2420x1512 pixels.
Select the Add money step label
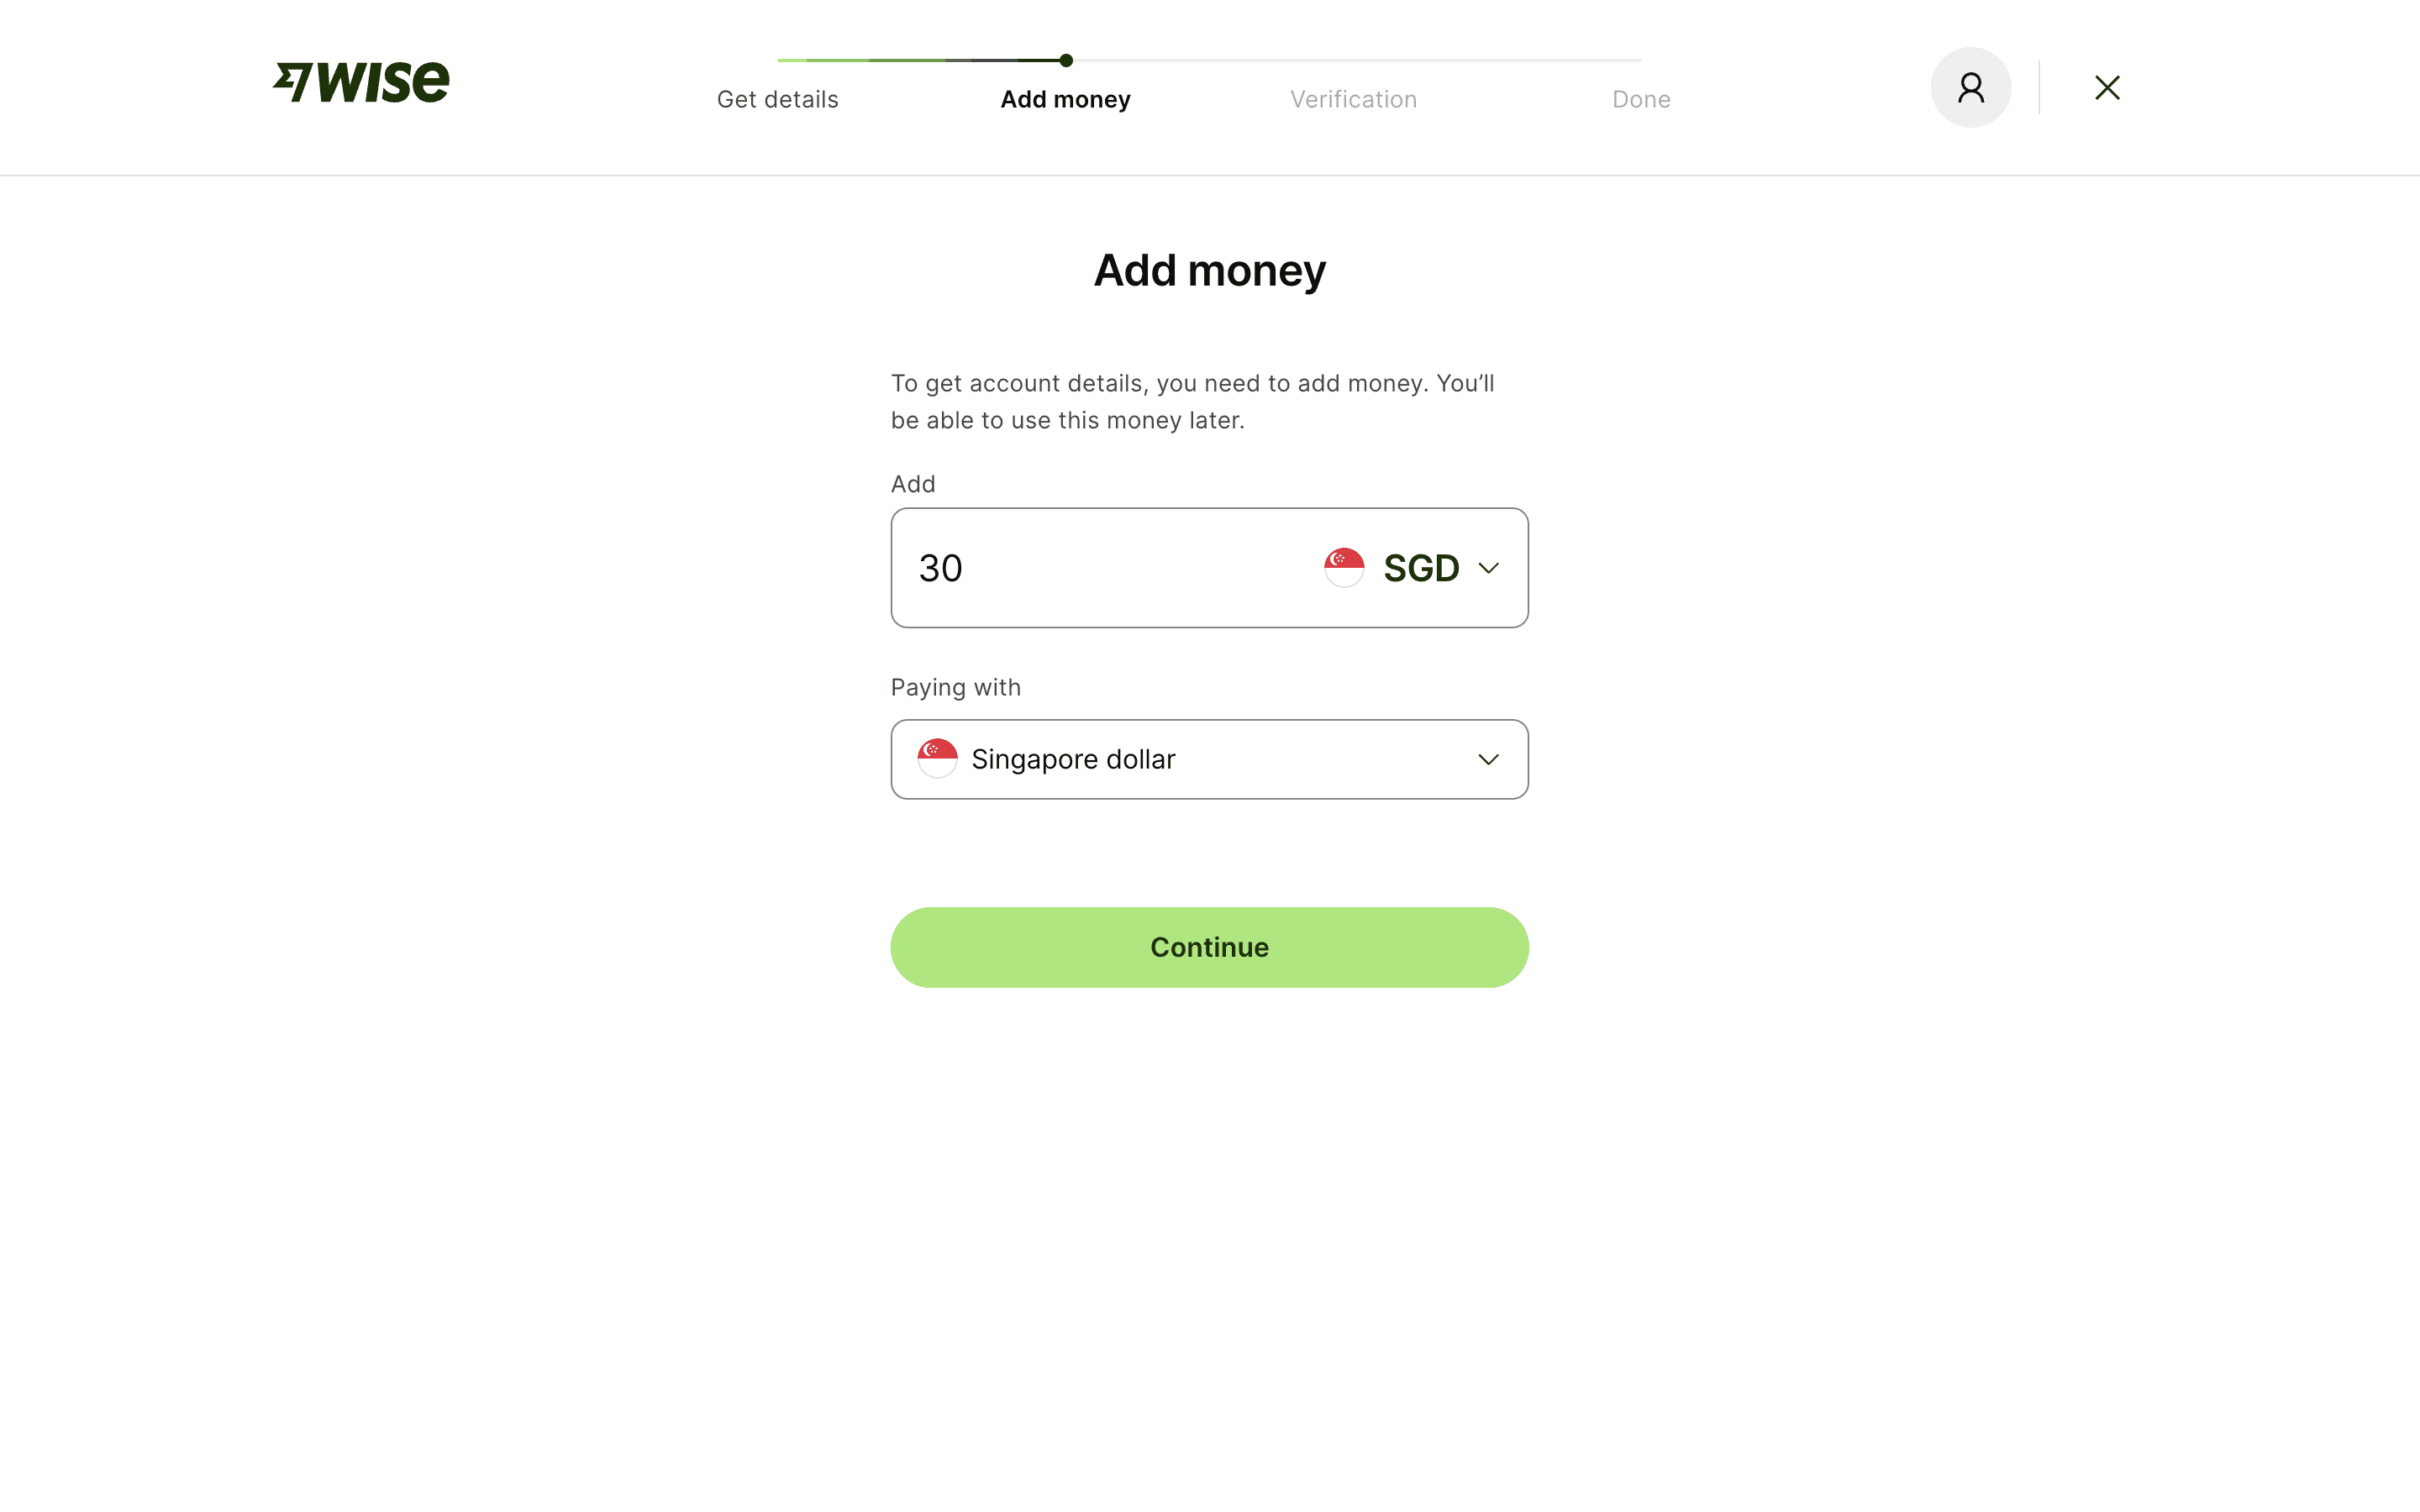tap(1065, 100)
